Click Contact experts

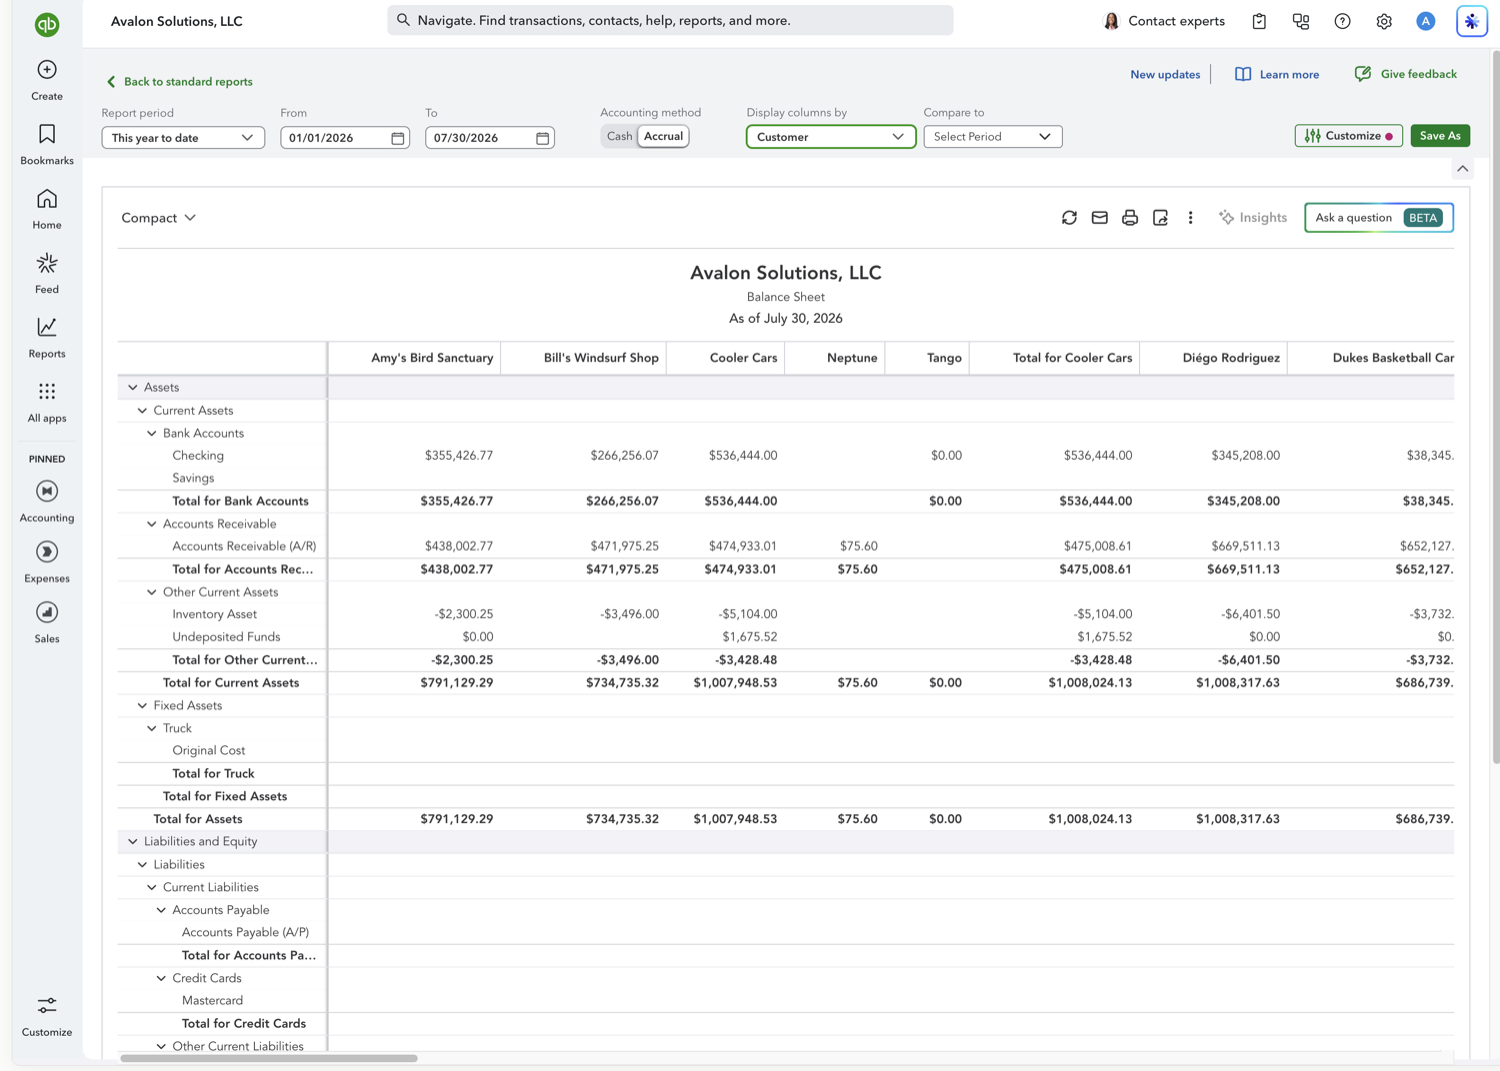(x=1164, y=21)
